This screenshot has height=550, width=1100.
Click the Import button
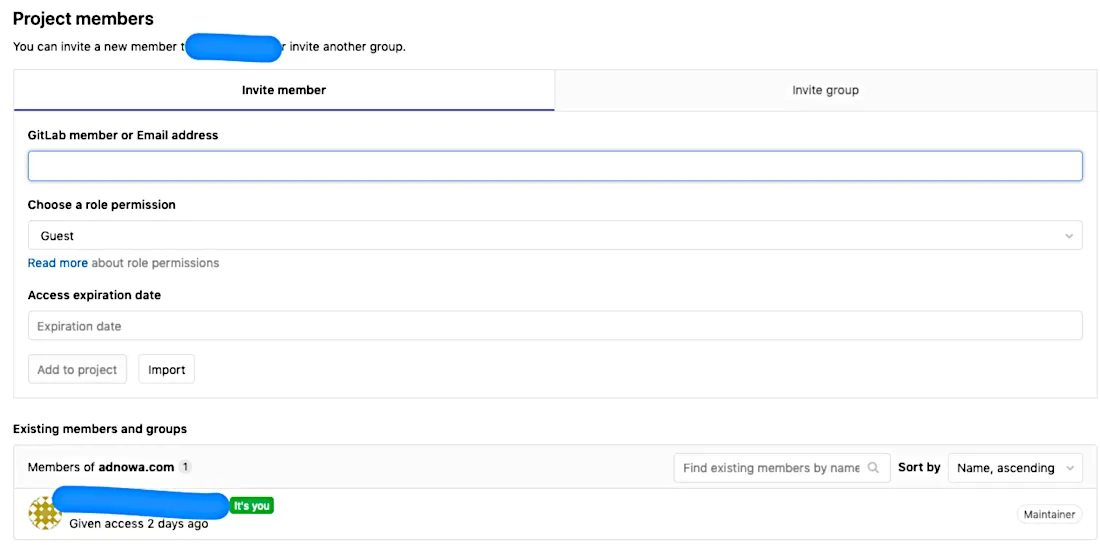pyautogui.click(x=166, y=369)
